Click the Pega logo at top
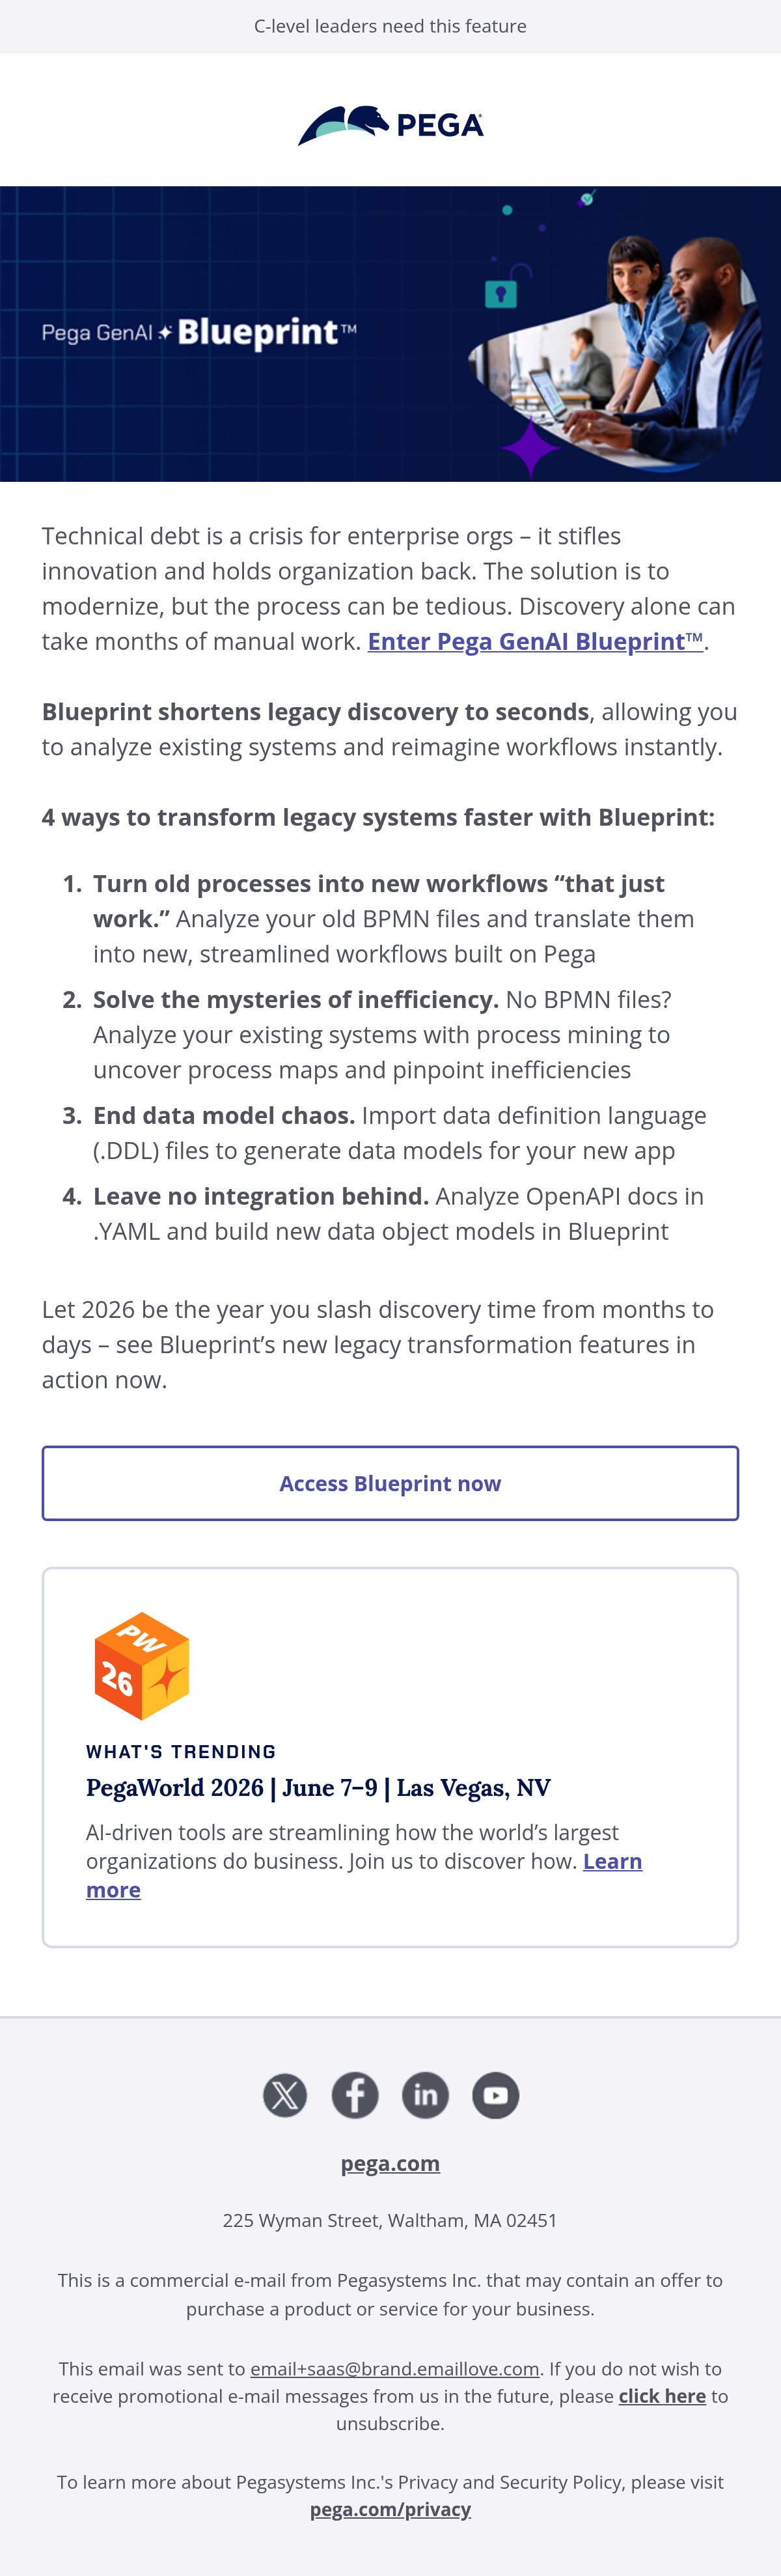The height and width of the screenshot is (2576, 781). (x=390, y=125)
